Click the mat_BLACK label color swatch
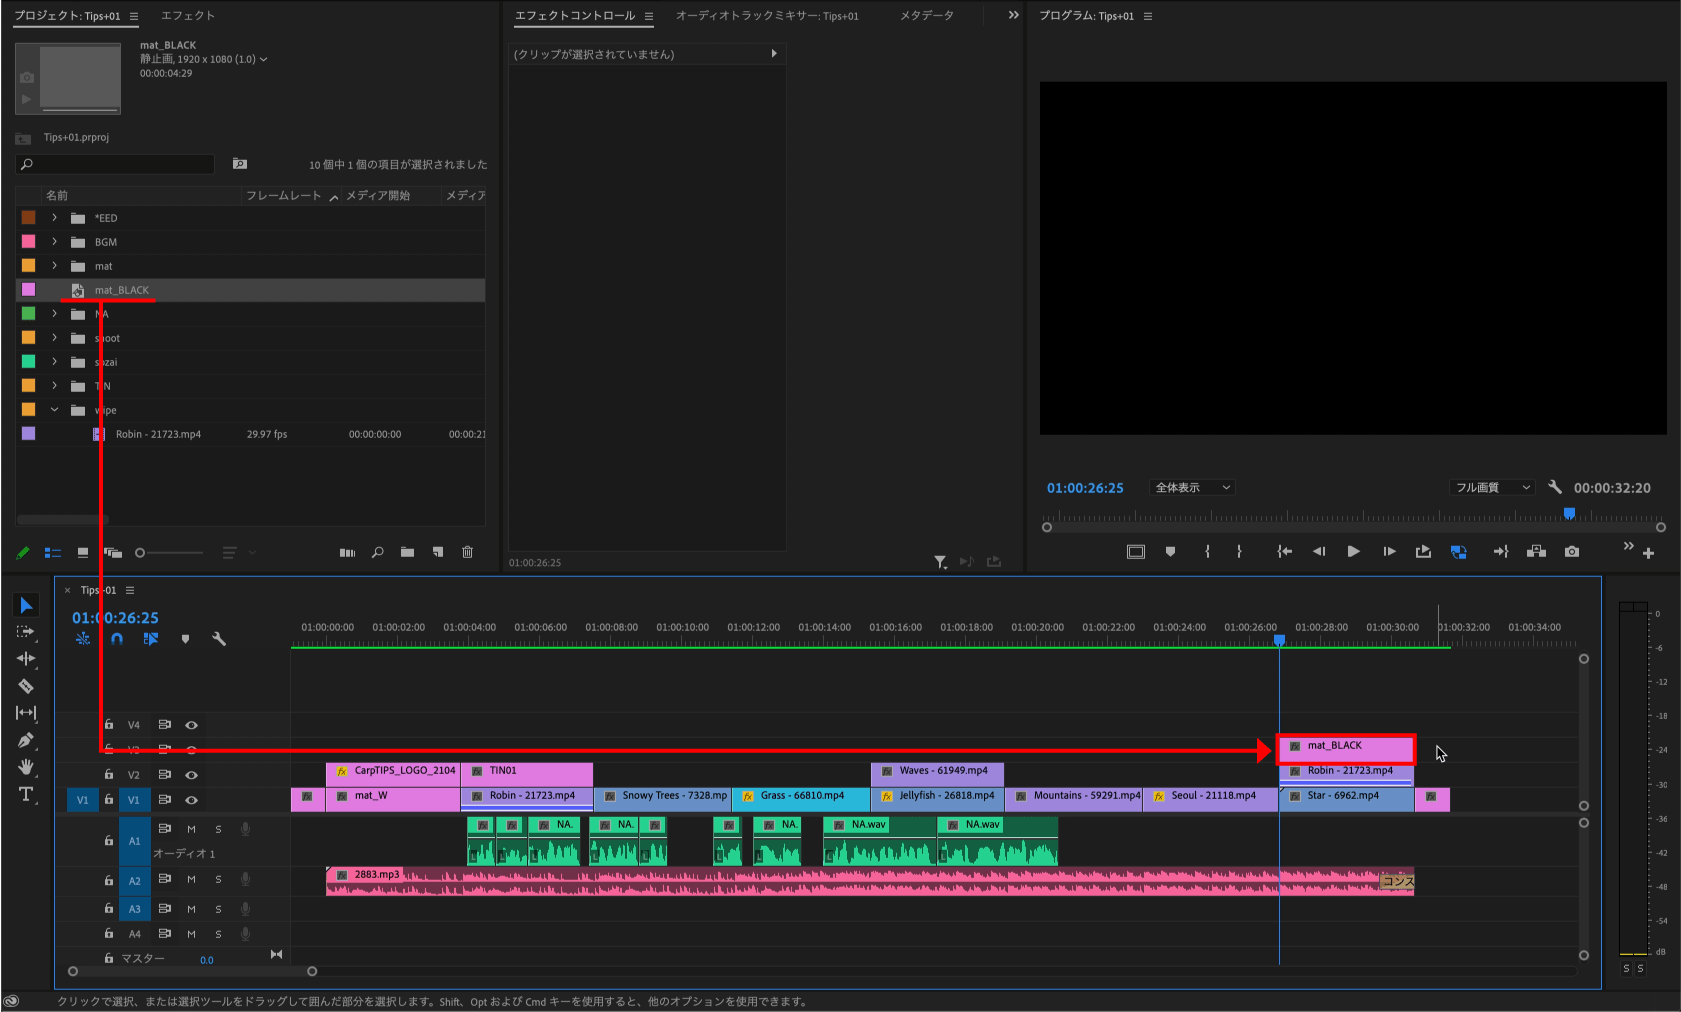The image size is (1681, 1012). [28, 289]
